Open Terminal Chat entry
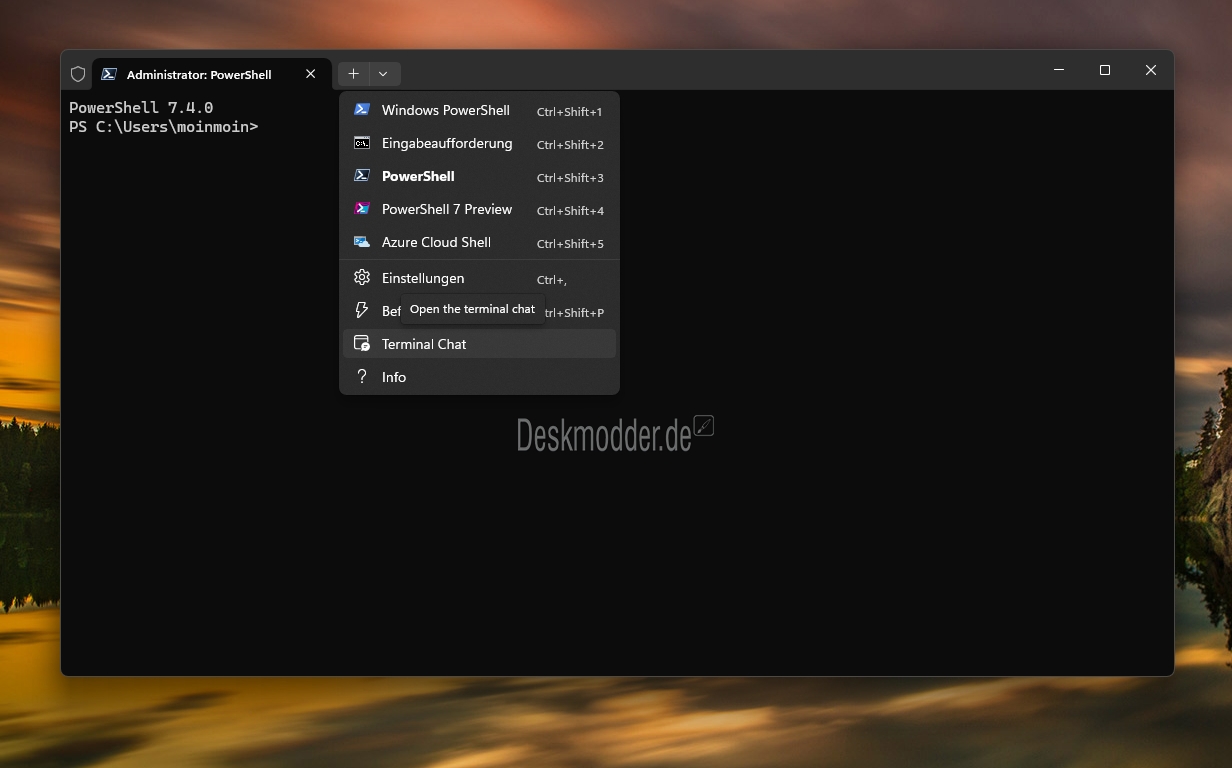Viewport: 1232px width, 768px height. point(479,344)
